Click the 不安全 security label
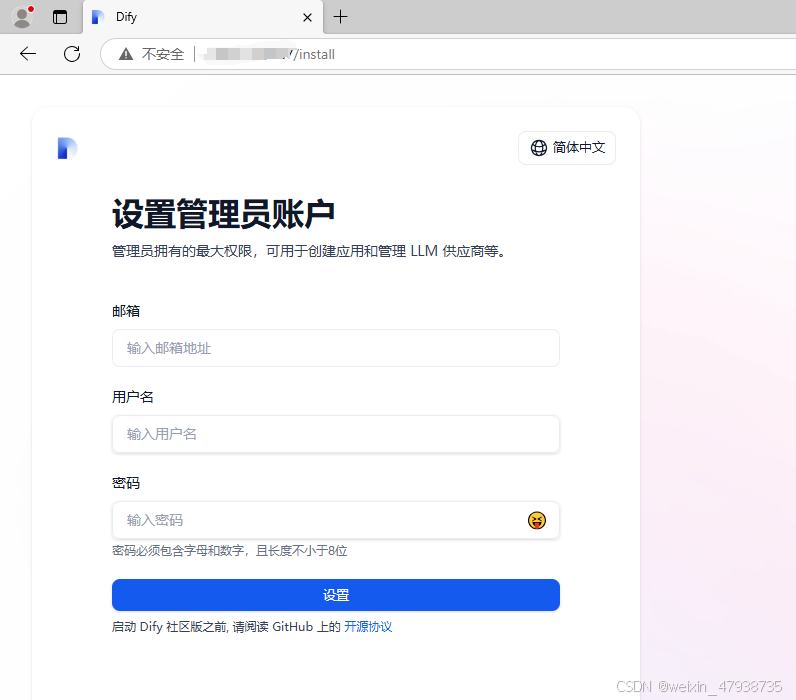This screenshot has height=700, width=796. pyautogui.click(x=162, y=54)
